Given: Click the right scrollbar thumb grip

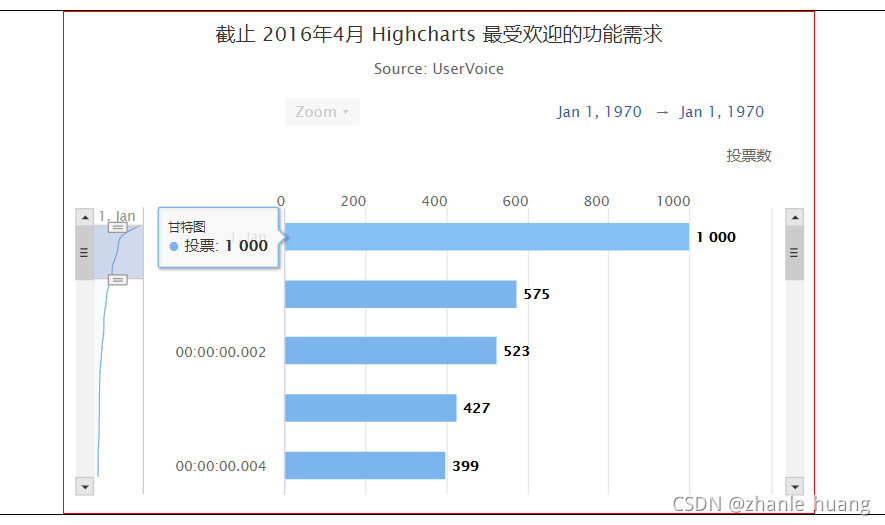Looking at the screenshot, I should coord(795,253).
